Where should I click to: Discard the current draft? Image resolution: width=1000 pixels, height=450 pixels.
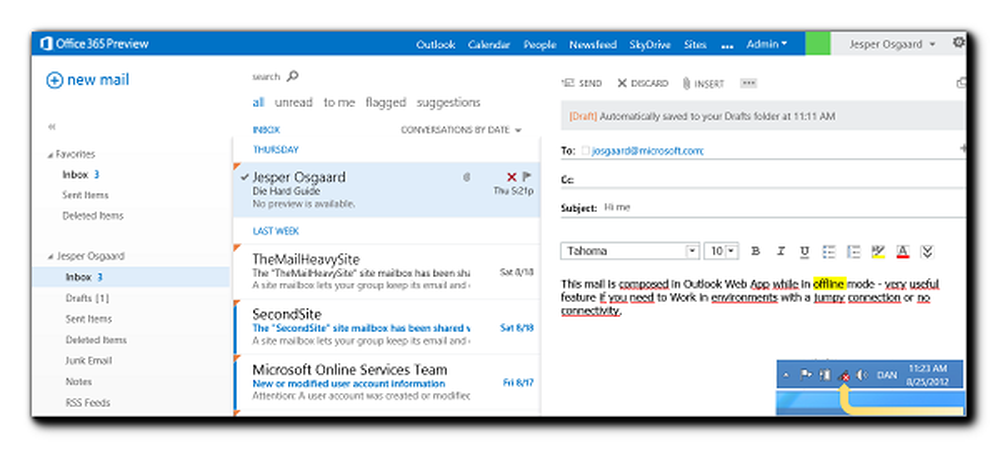(x=642, y=83)
